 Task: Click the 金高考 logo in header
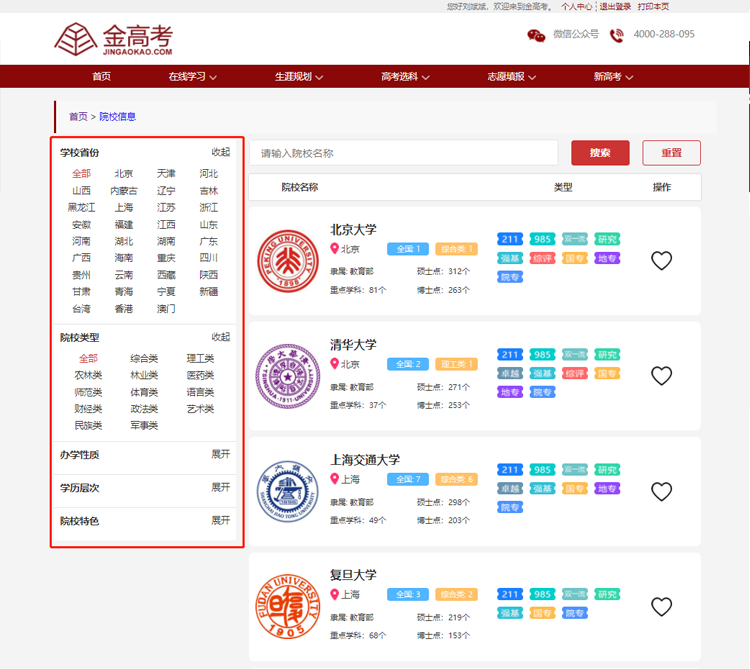114,39
